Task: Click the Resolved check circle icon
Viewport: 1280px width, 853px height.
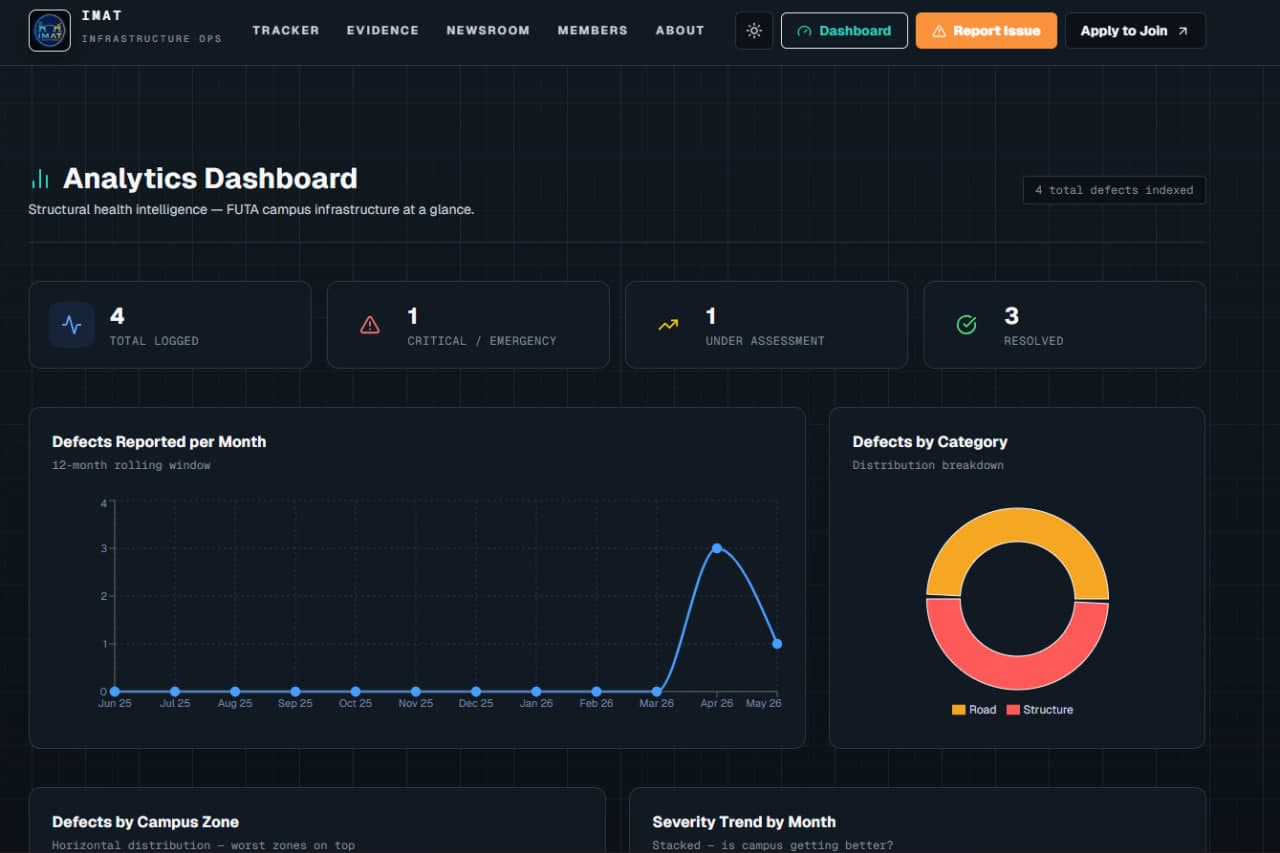Action: pyautogui.click(x=966, y=325)
